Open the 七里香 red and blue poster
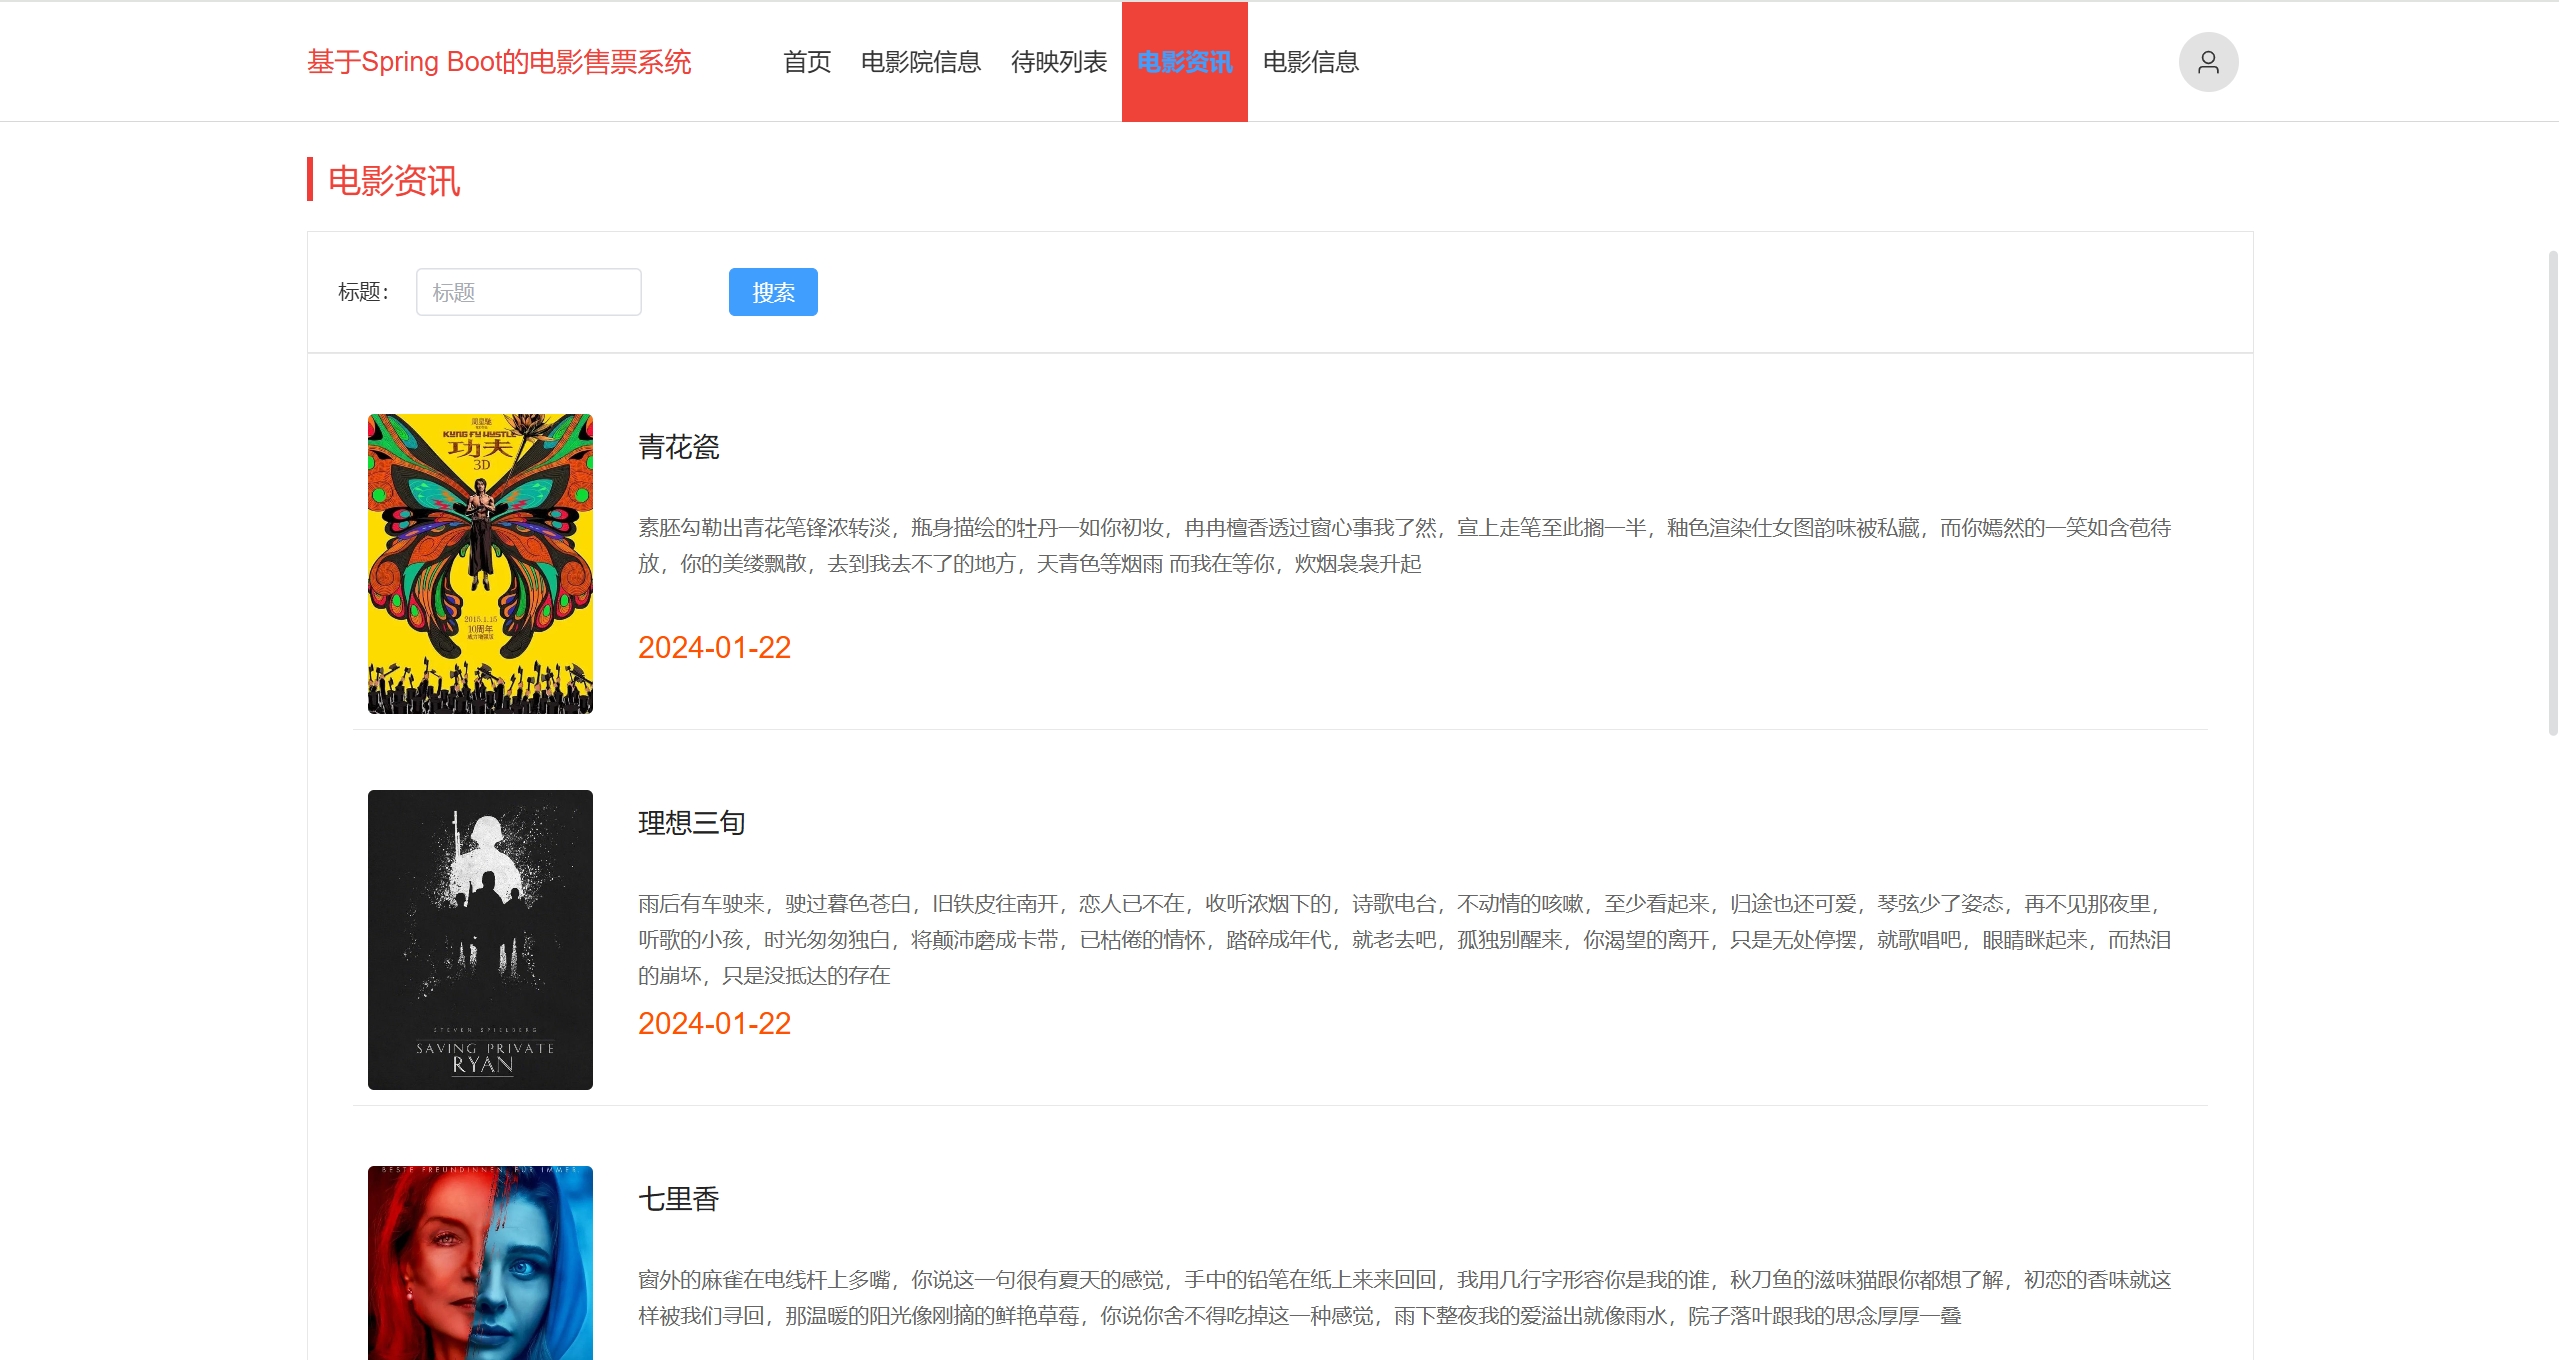Screen dimensions: 2559x1360 (480, 1263)
